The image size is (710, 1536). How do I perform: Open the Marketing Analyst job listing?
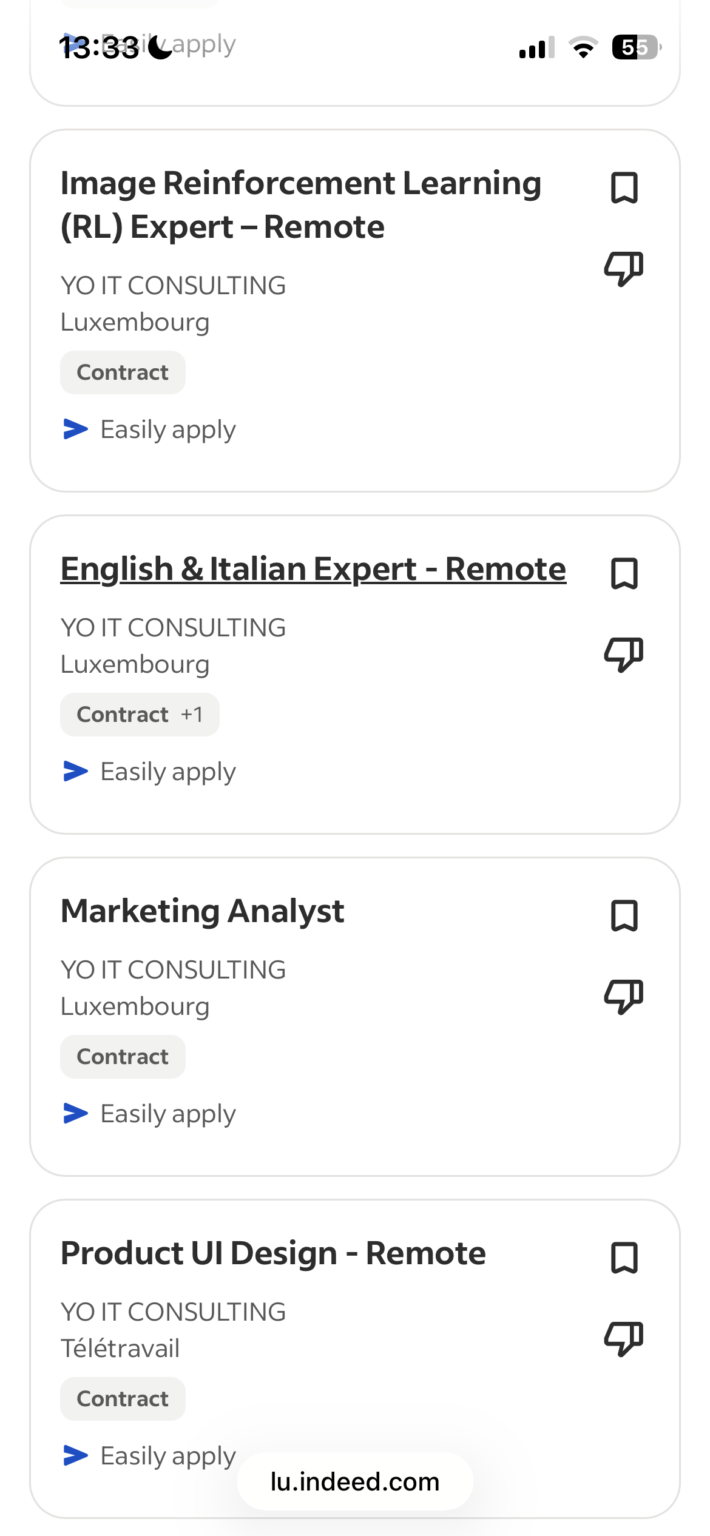point(202,911)
